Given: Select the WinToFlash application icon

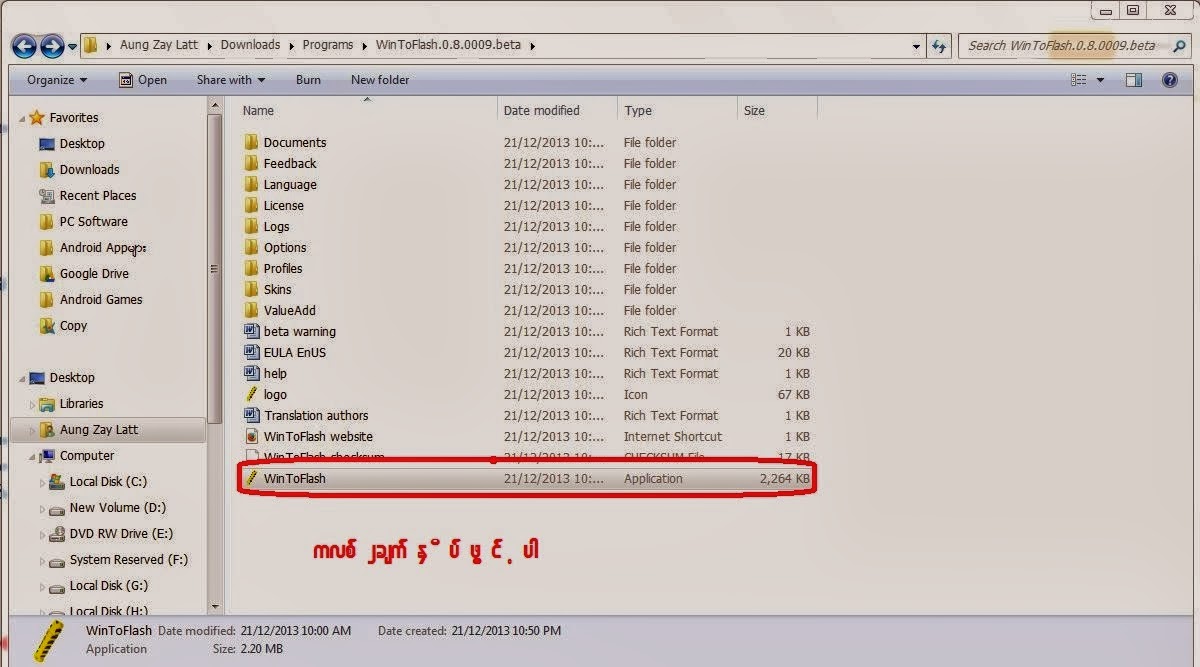Looking at the screenshot, I should [252, 478].
